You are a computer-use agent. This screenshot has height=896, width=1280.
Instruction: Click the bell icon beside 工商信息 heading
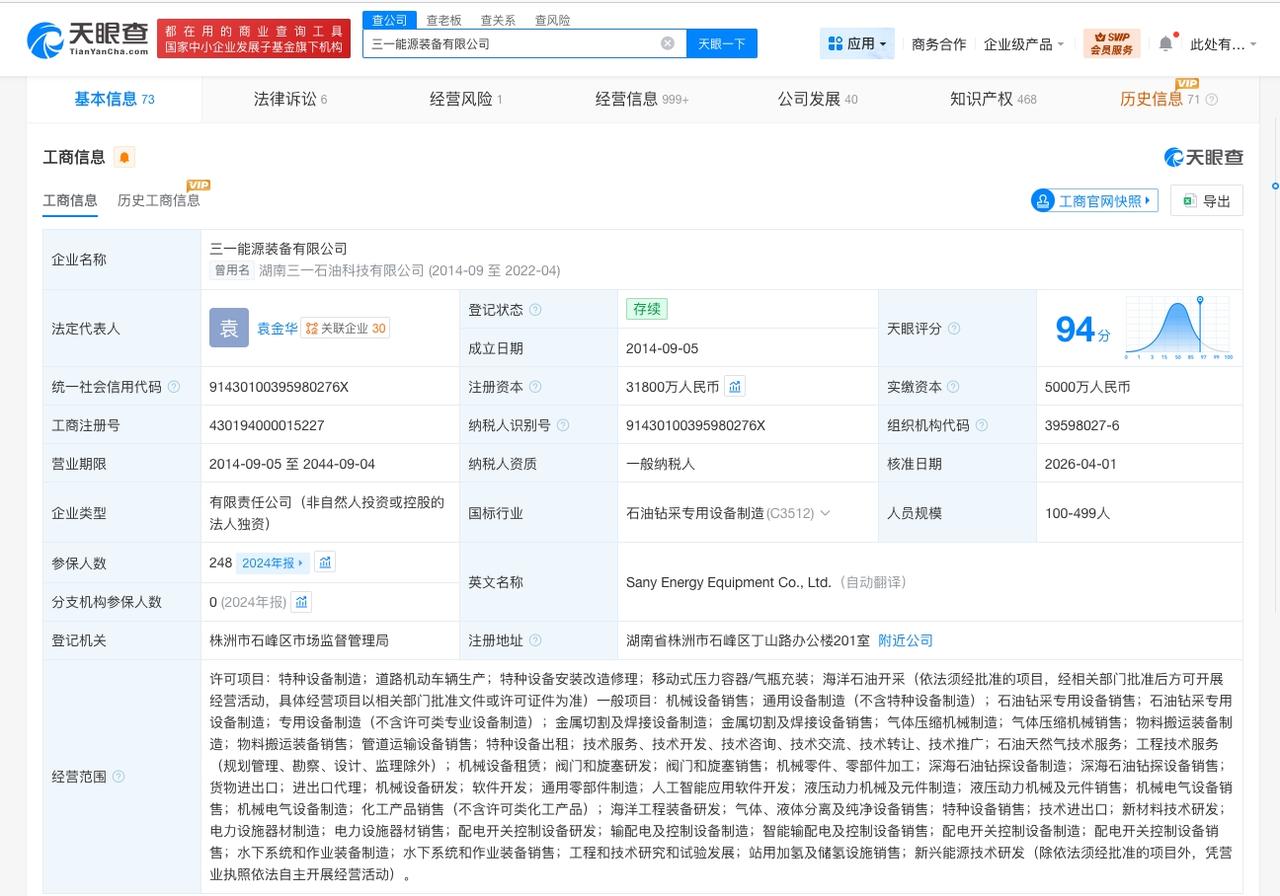click(x=125, y=157)
